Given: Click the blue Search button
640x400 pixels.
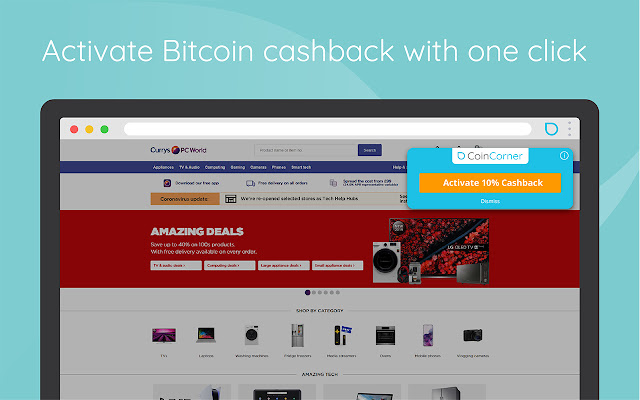Looking at the screenshot, I should pos(370,150).
